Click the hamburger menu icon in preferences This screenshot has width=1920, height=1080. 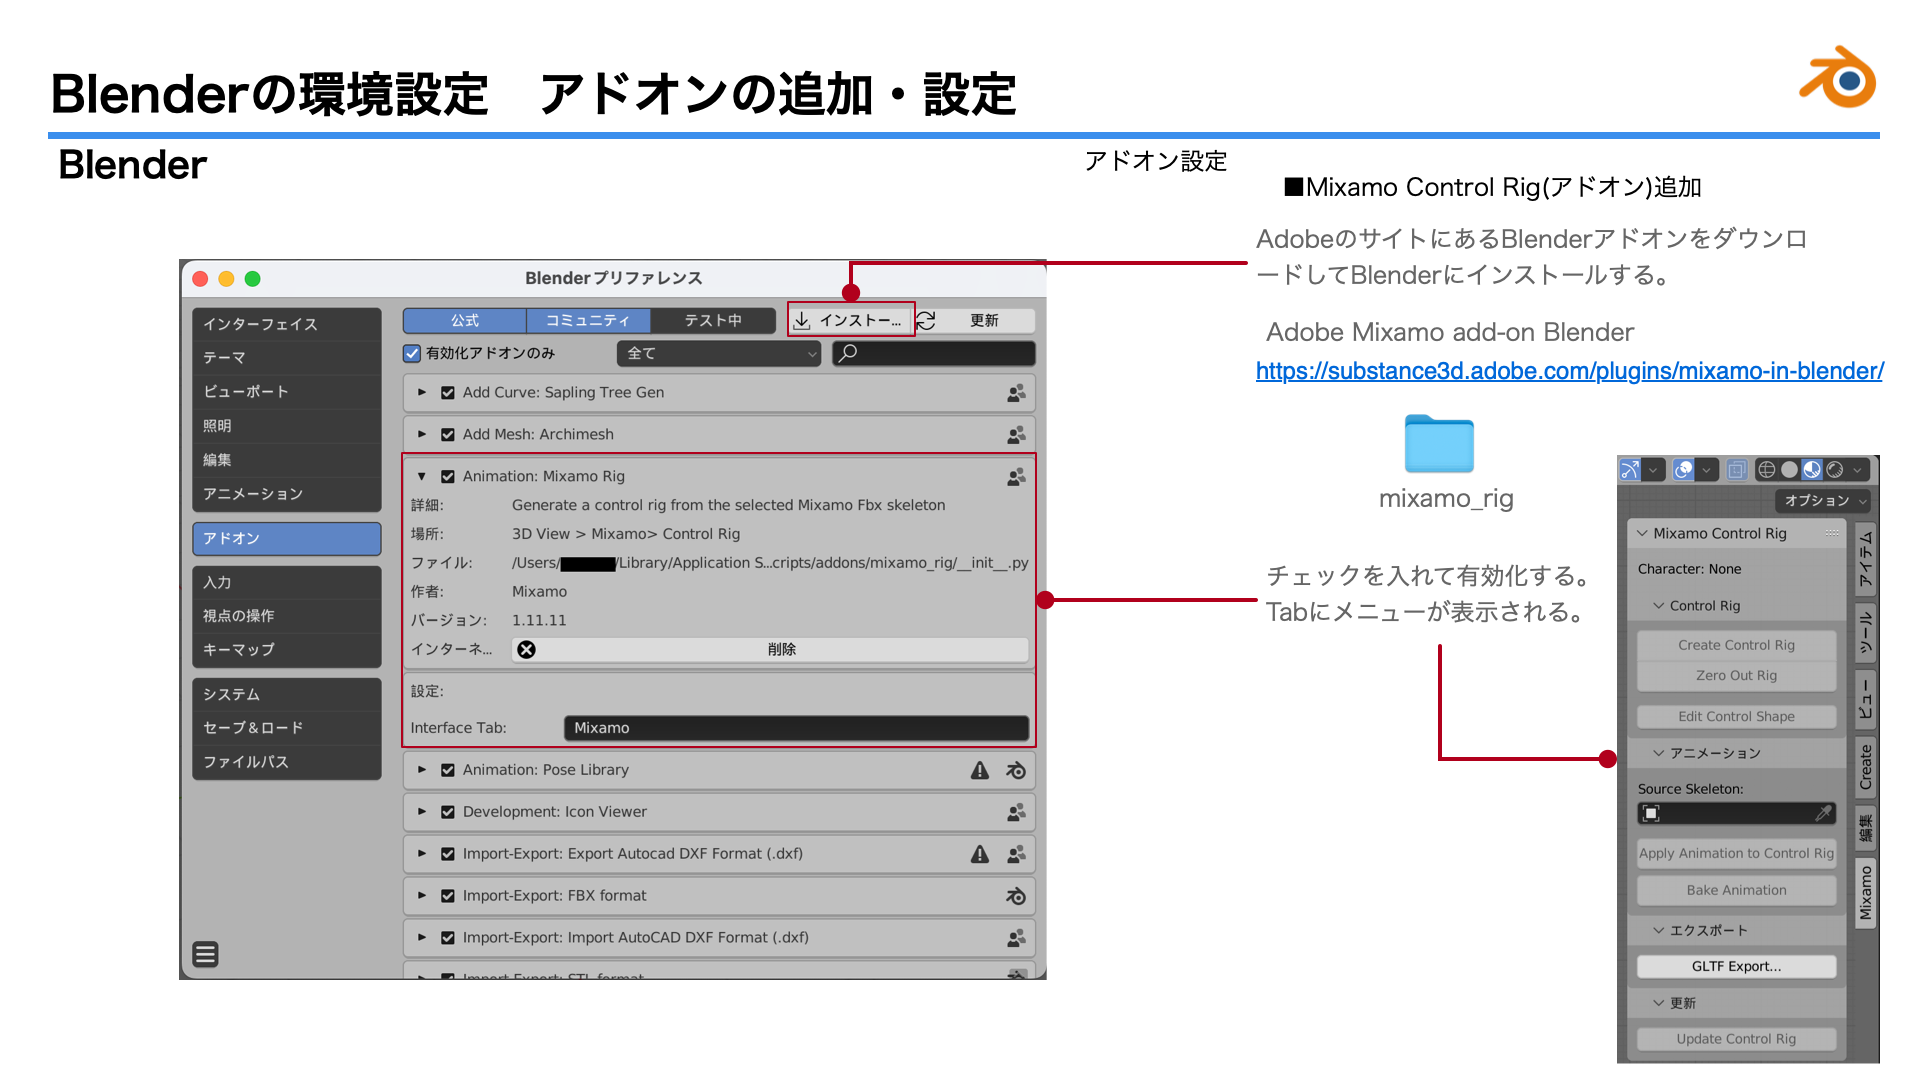pos(206,955)
